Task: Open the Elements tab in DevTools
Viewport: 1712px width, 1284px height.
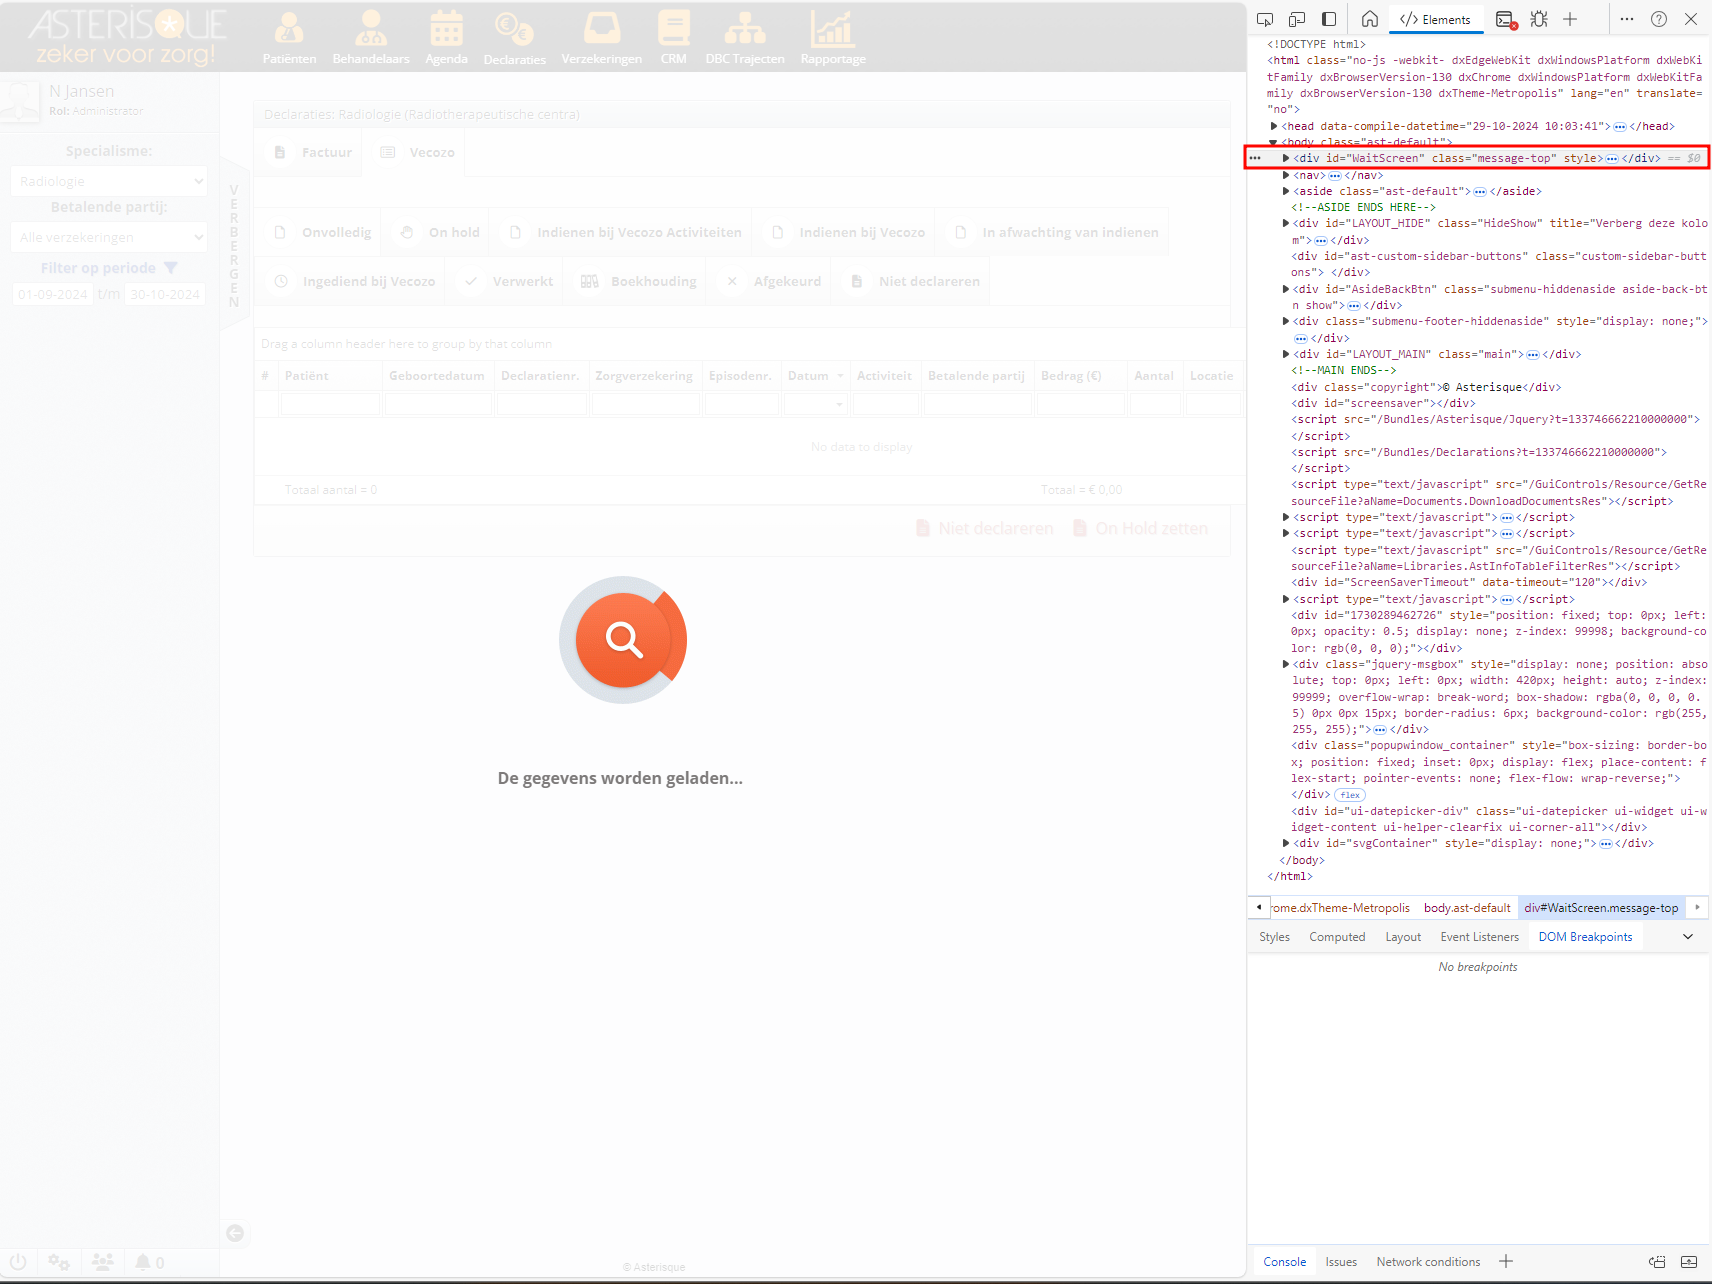Action: 1436,19
